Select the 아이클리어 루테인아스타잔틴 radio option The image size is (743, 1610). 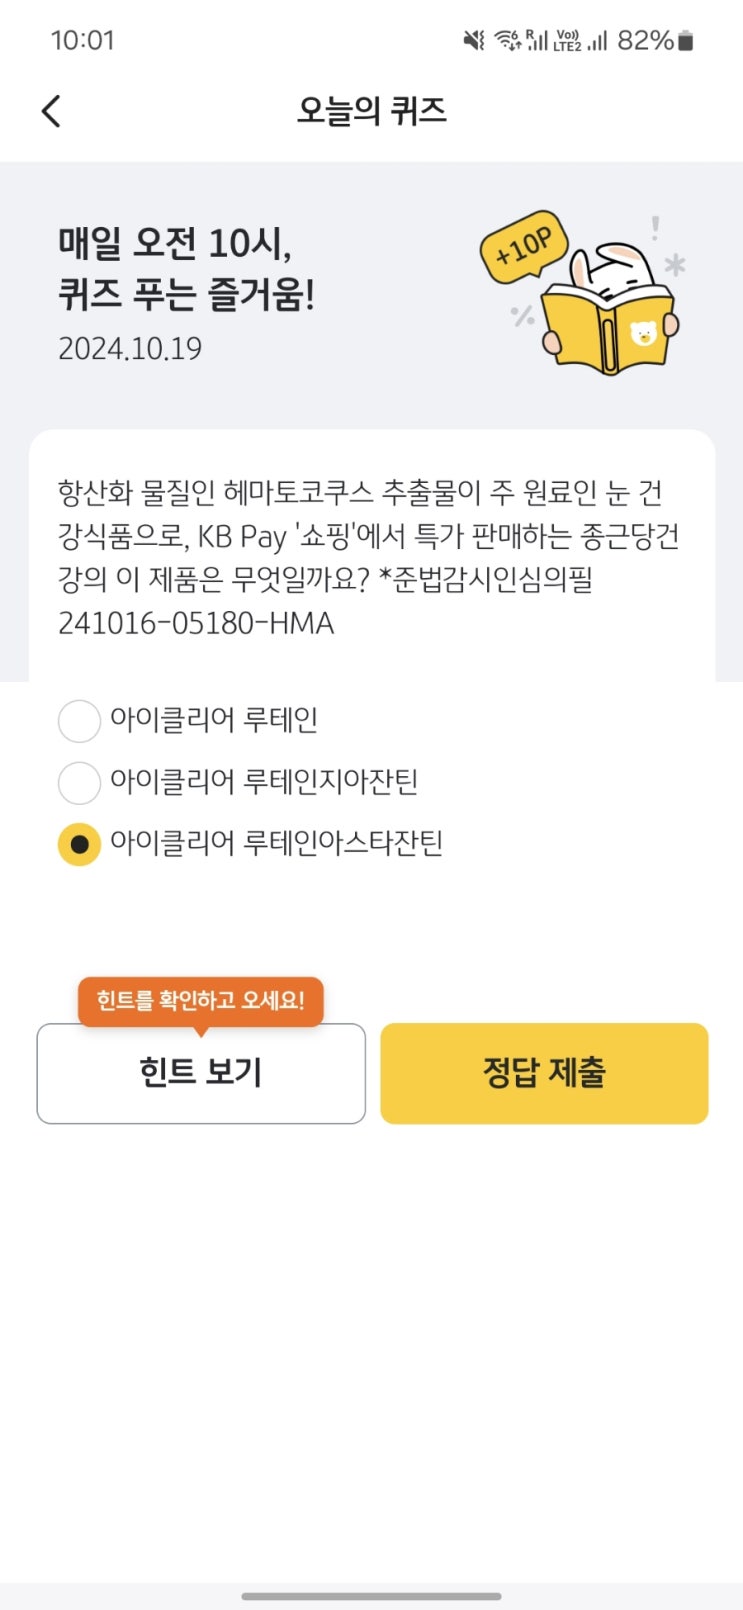[x=80, y=845]
